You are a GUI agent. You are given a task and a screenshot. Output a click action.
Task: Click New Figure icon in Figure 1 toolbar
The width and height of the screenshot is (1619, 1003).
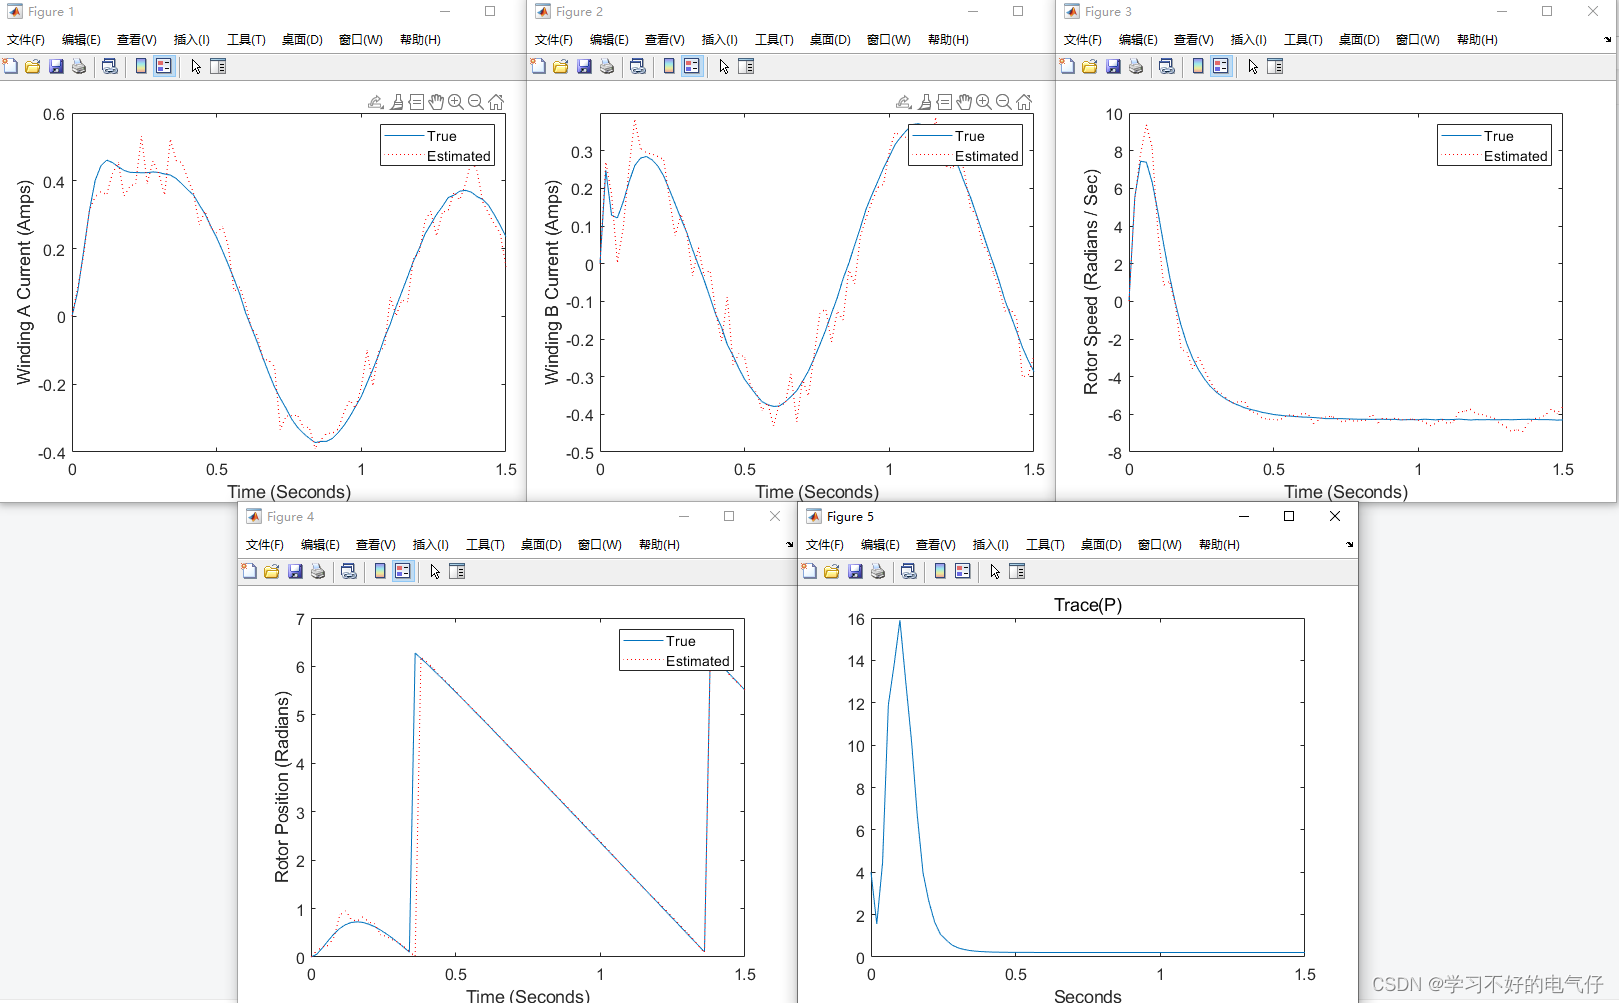pos(10,66)
